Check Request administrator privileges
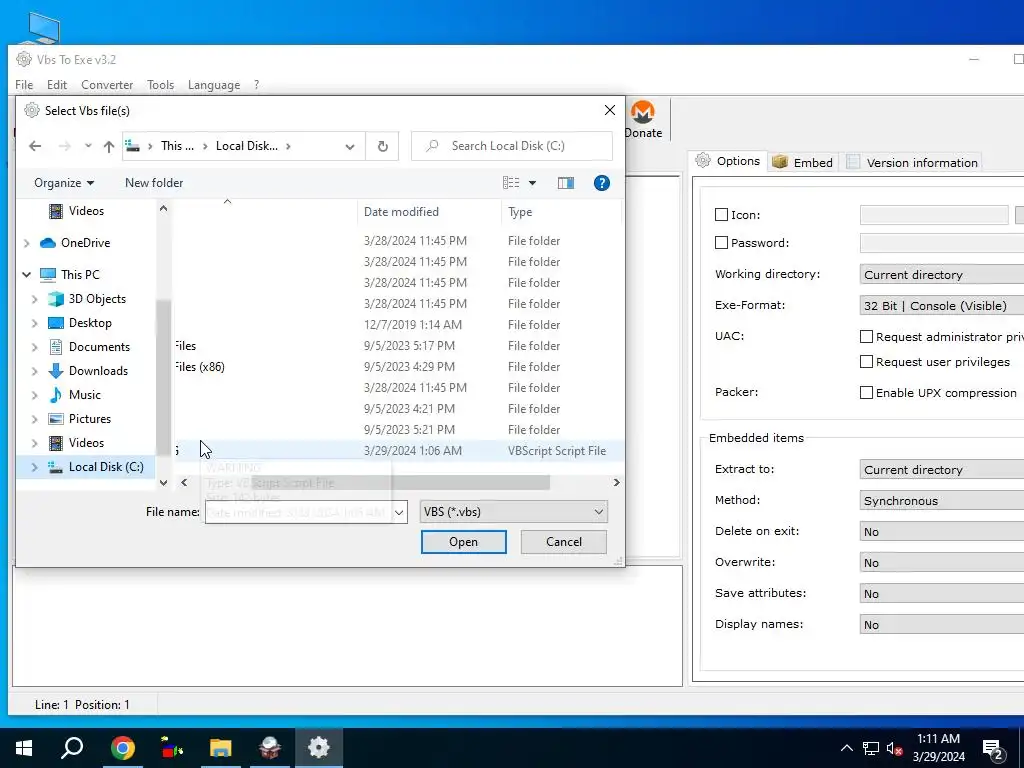Screen dimensions: 1024x768 (x=866, y=337)
